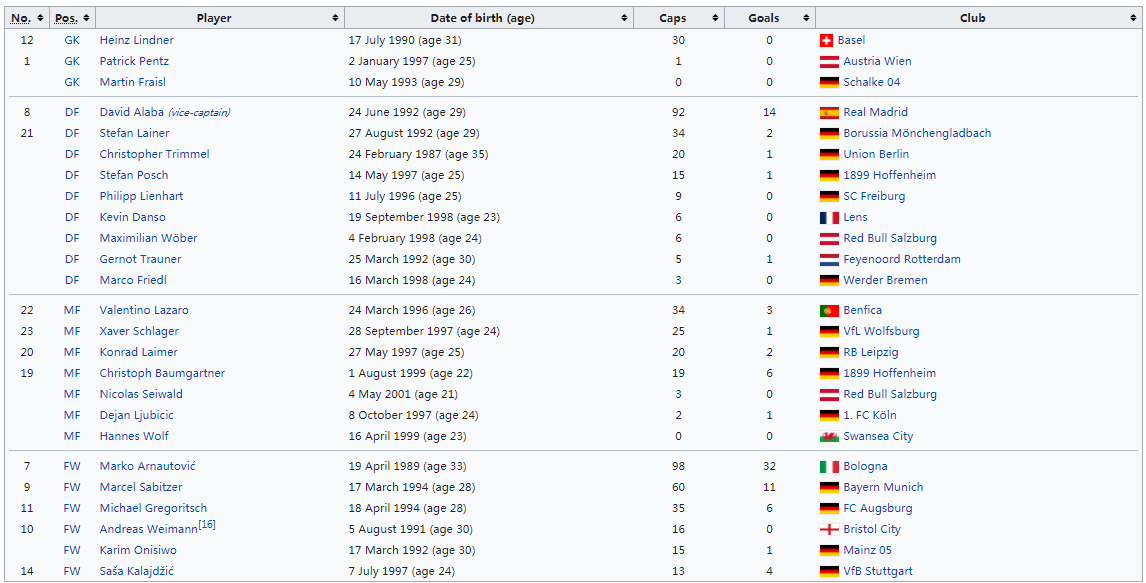Screen dimensions: 1146x583
Task: Open Marko Arnautović player link
Action: [147, 467]
